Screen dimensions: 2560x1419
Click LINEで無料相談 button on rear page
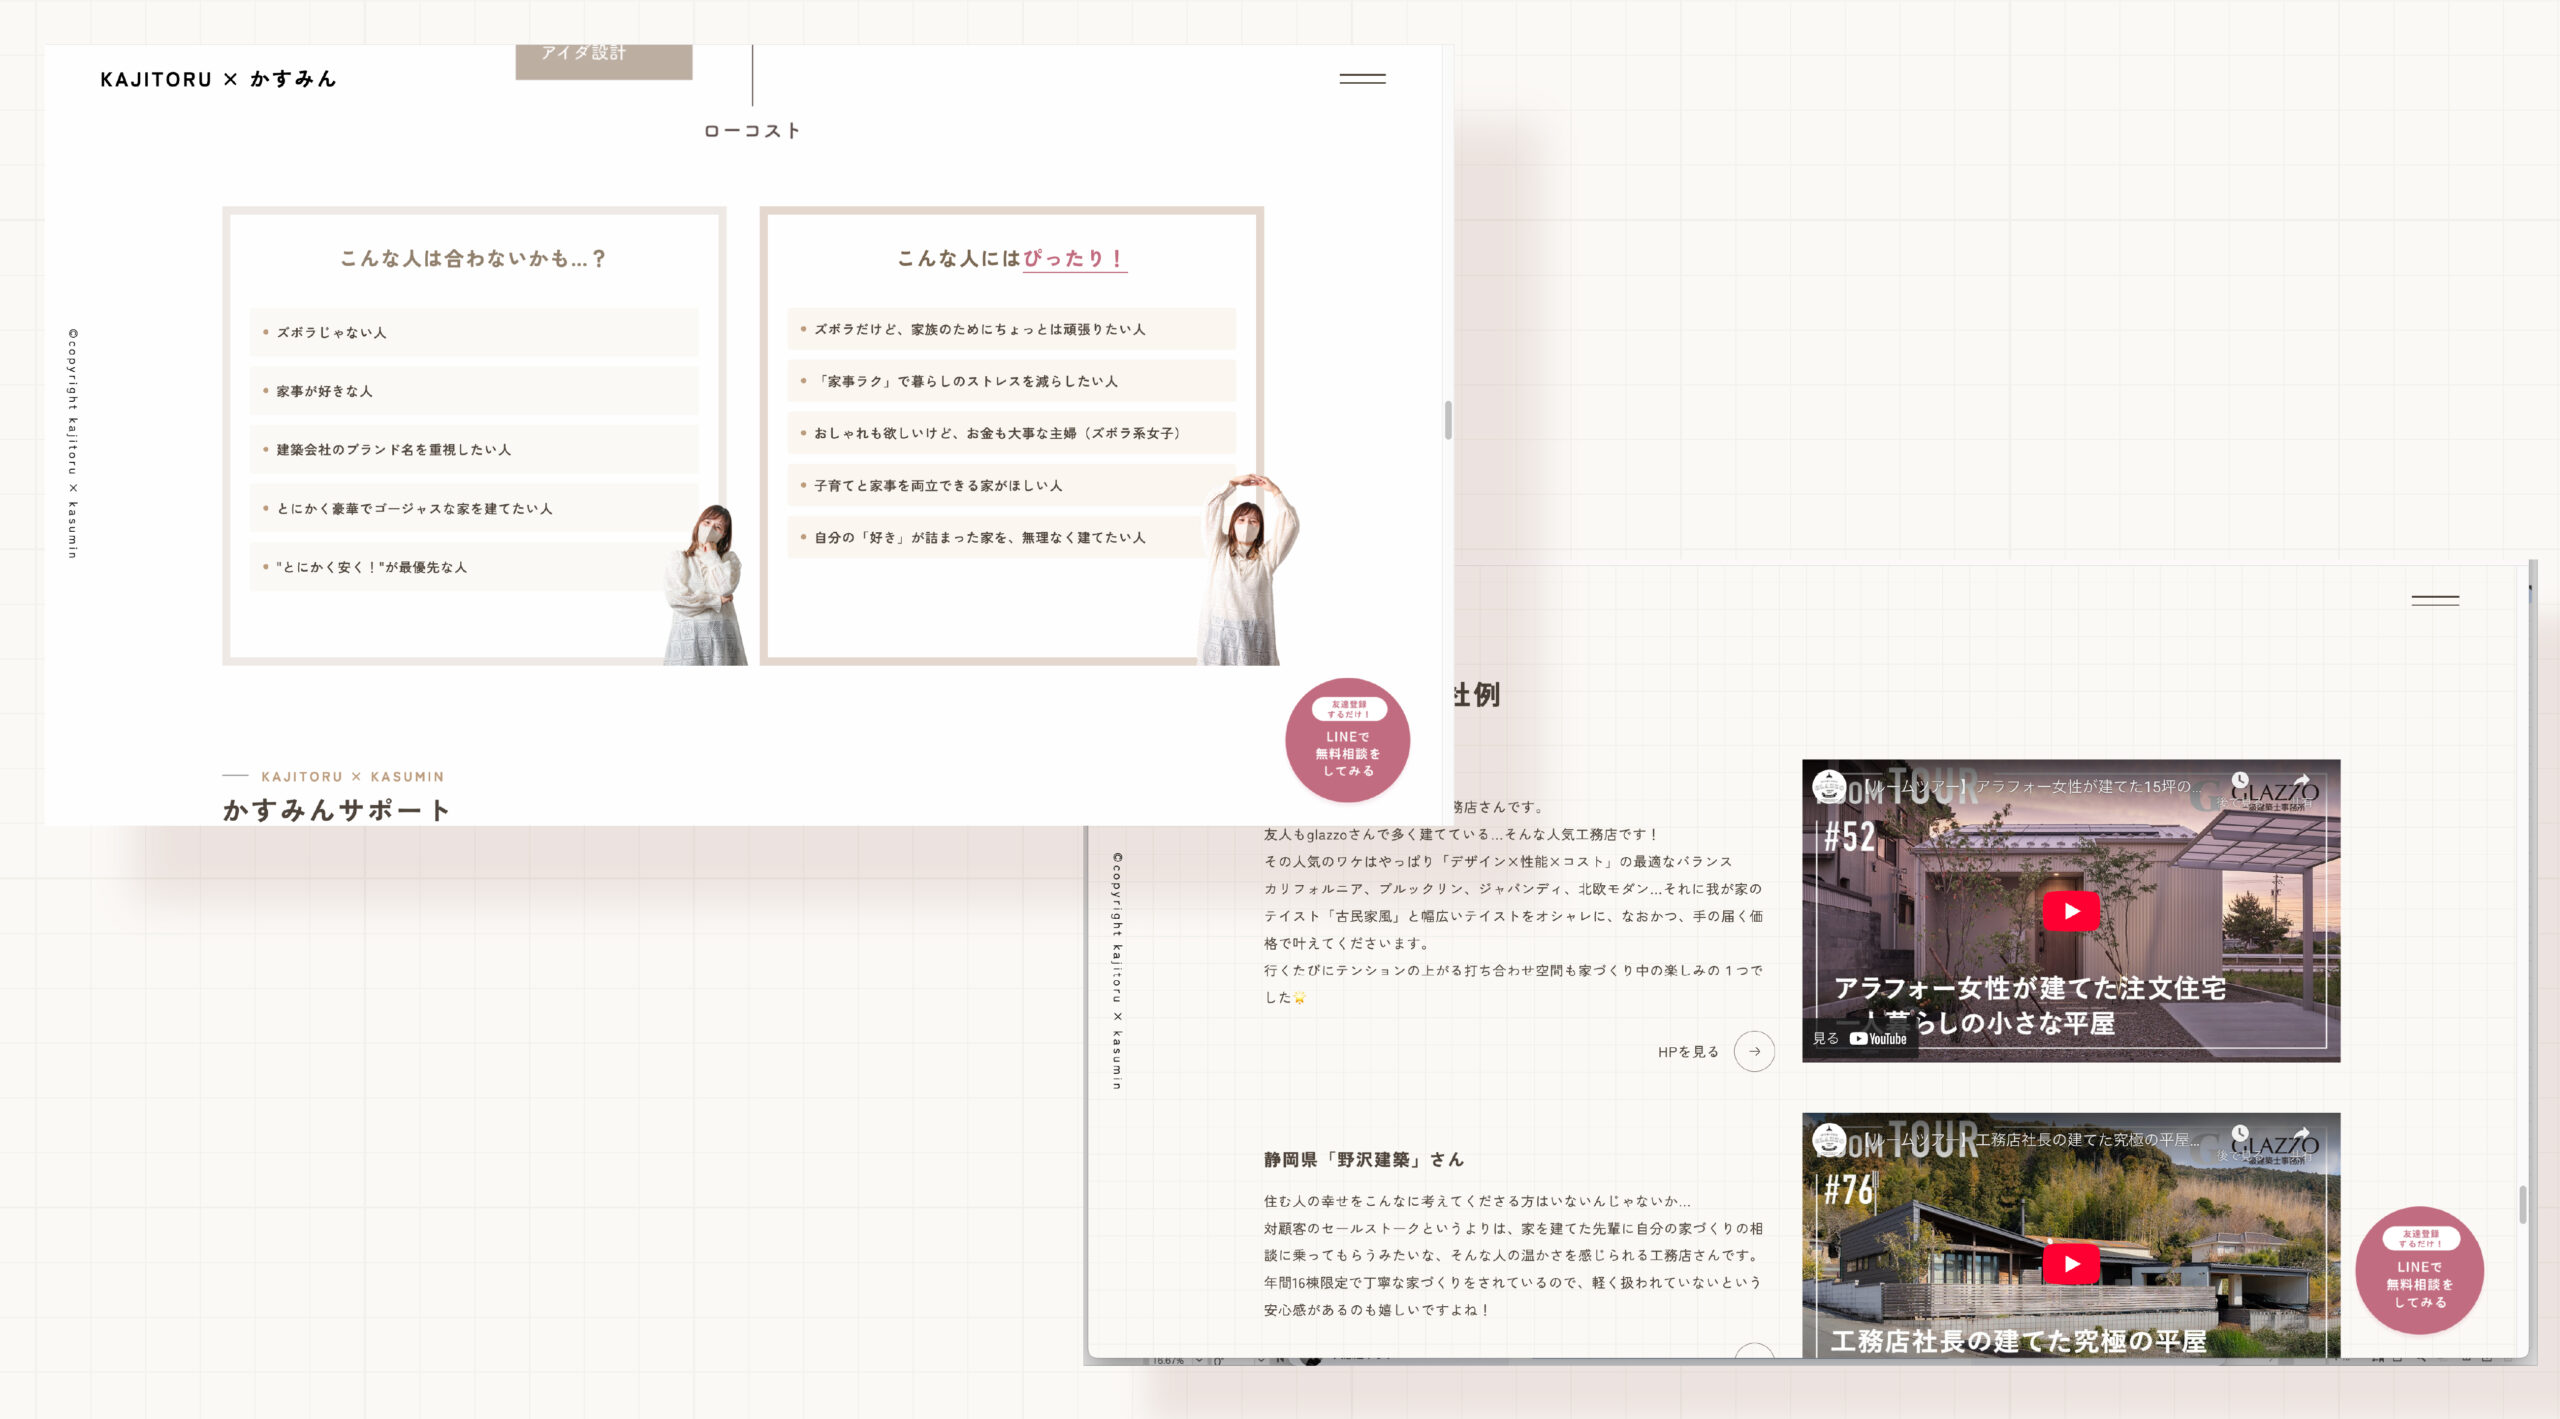(2420, 1271)
